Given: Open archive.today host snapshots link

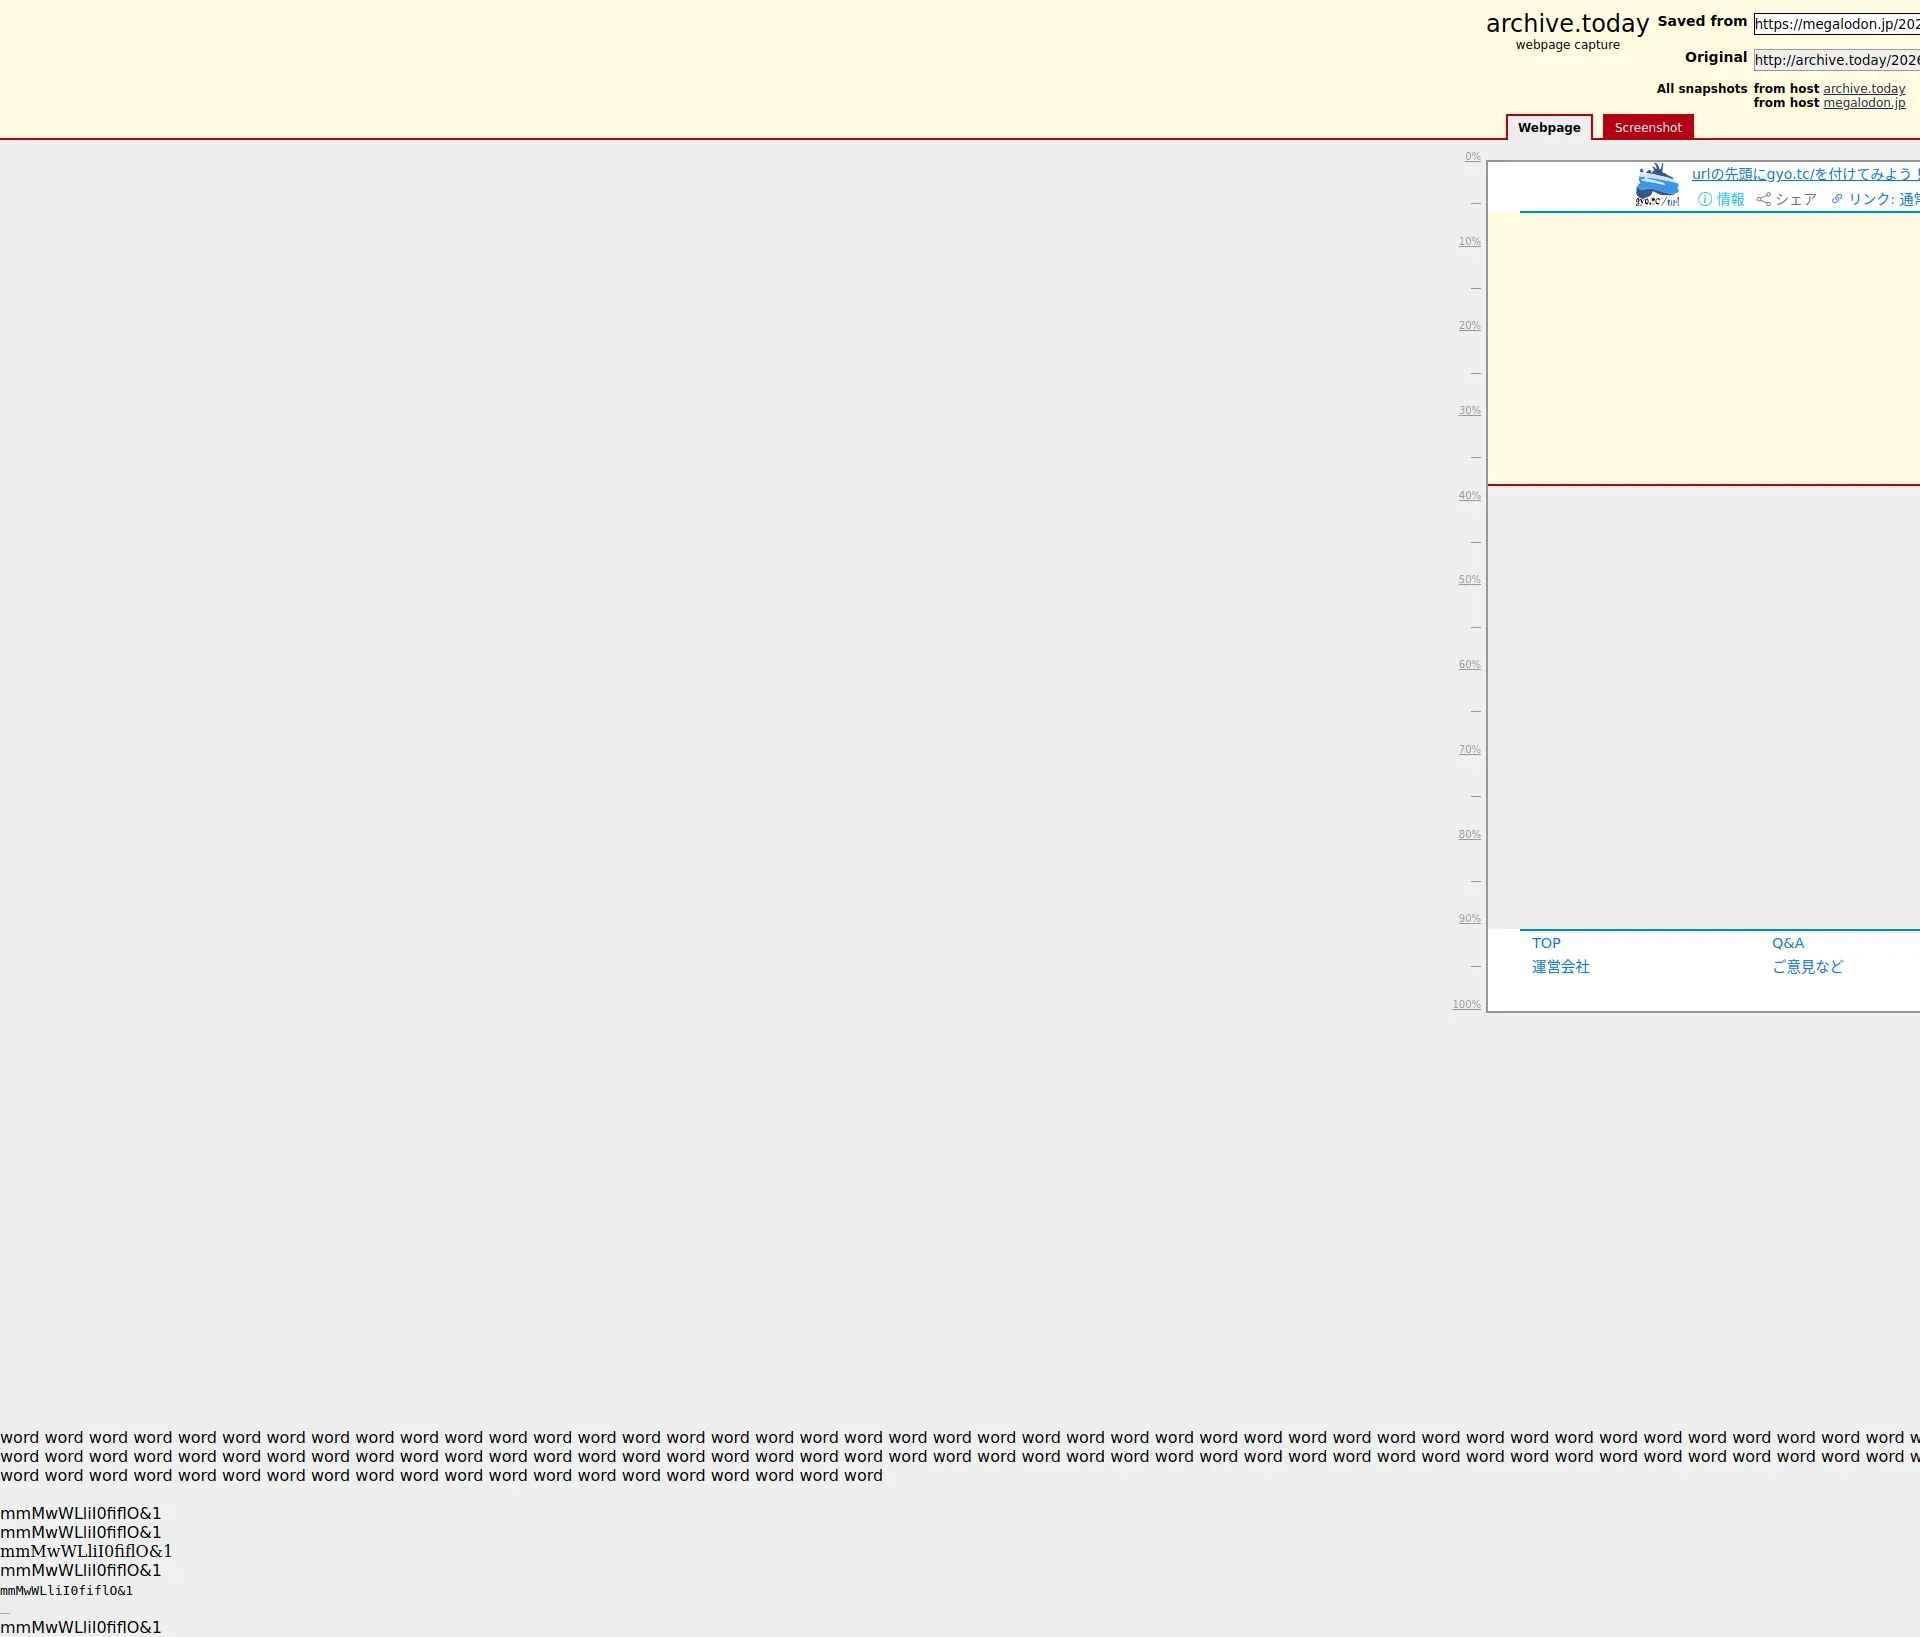Looking at the screenshot, I should (x=1864, y=88).
